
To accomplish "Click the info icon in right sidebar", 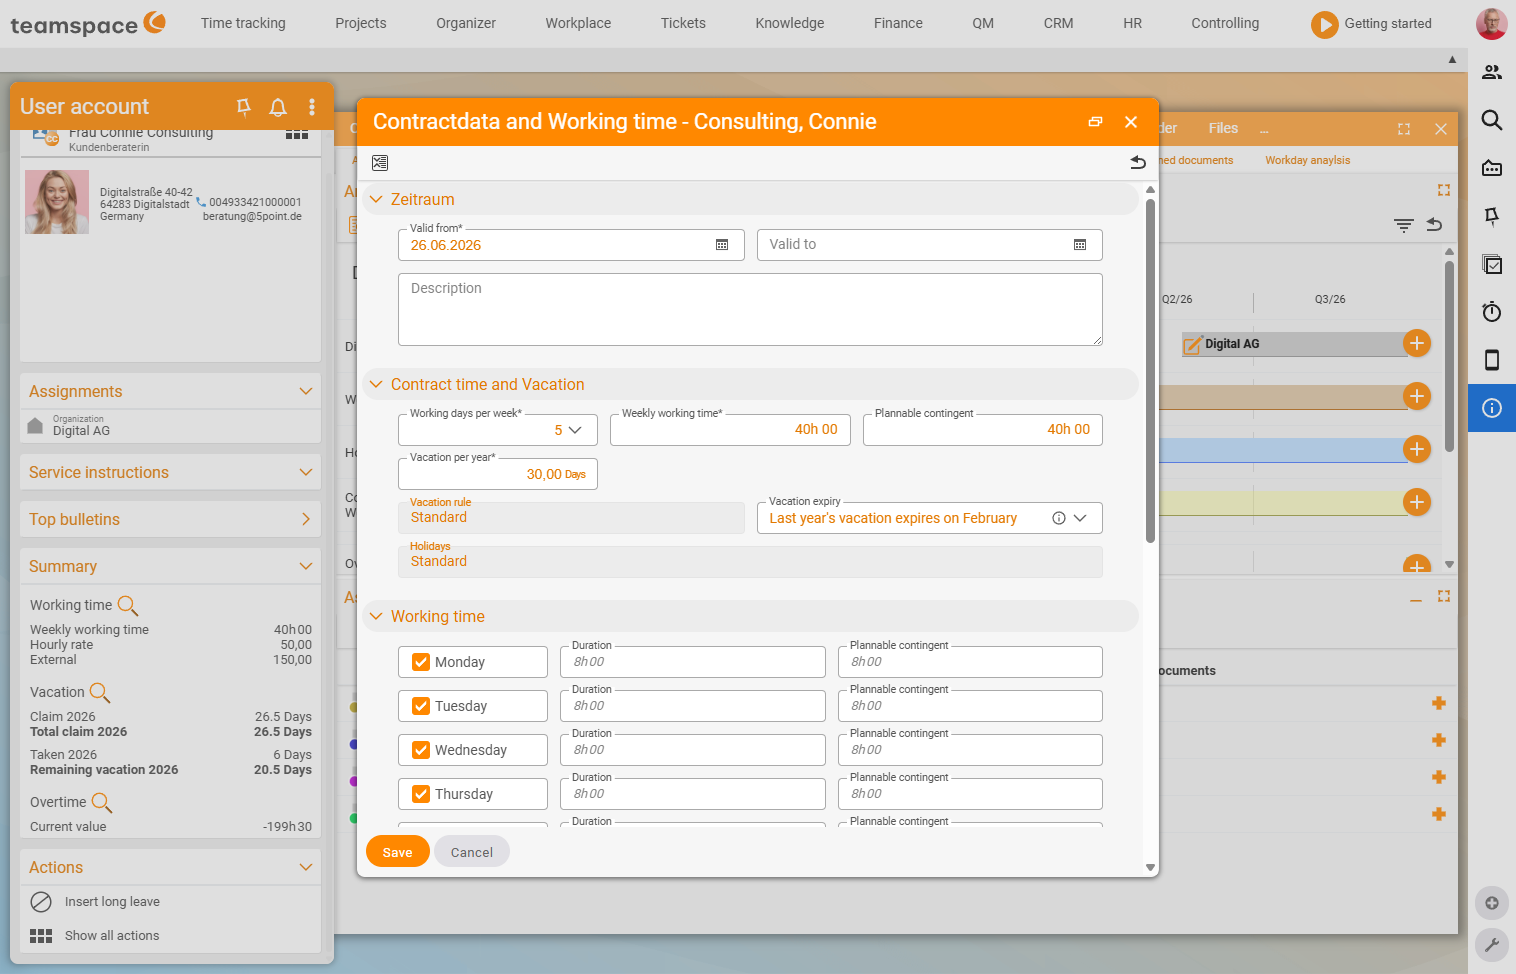I will (x=1492, y=408).
